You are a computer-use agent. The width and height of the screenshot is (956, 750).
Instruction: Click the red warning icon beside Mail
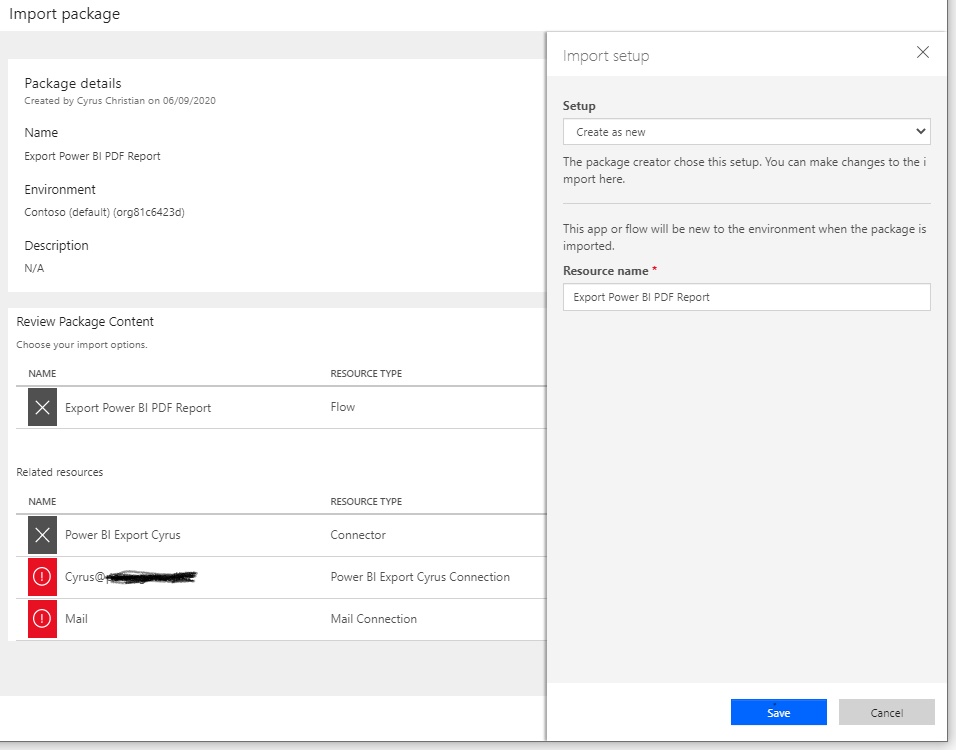click(x=42, y=619)
